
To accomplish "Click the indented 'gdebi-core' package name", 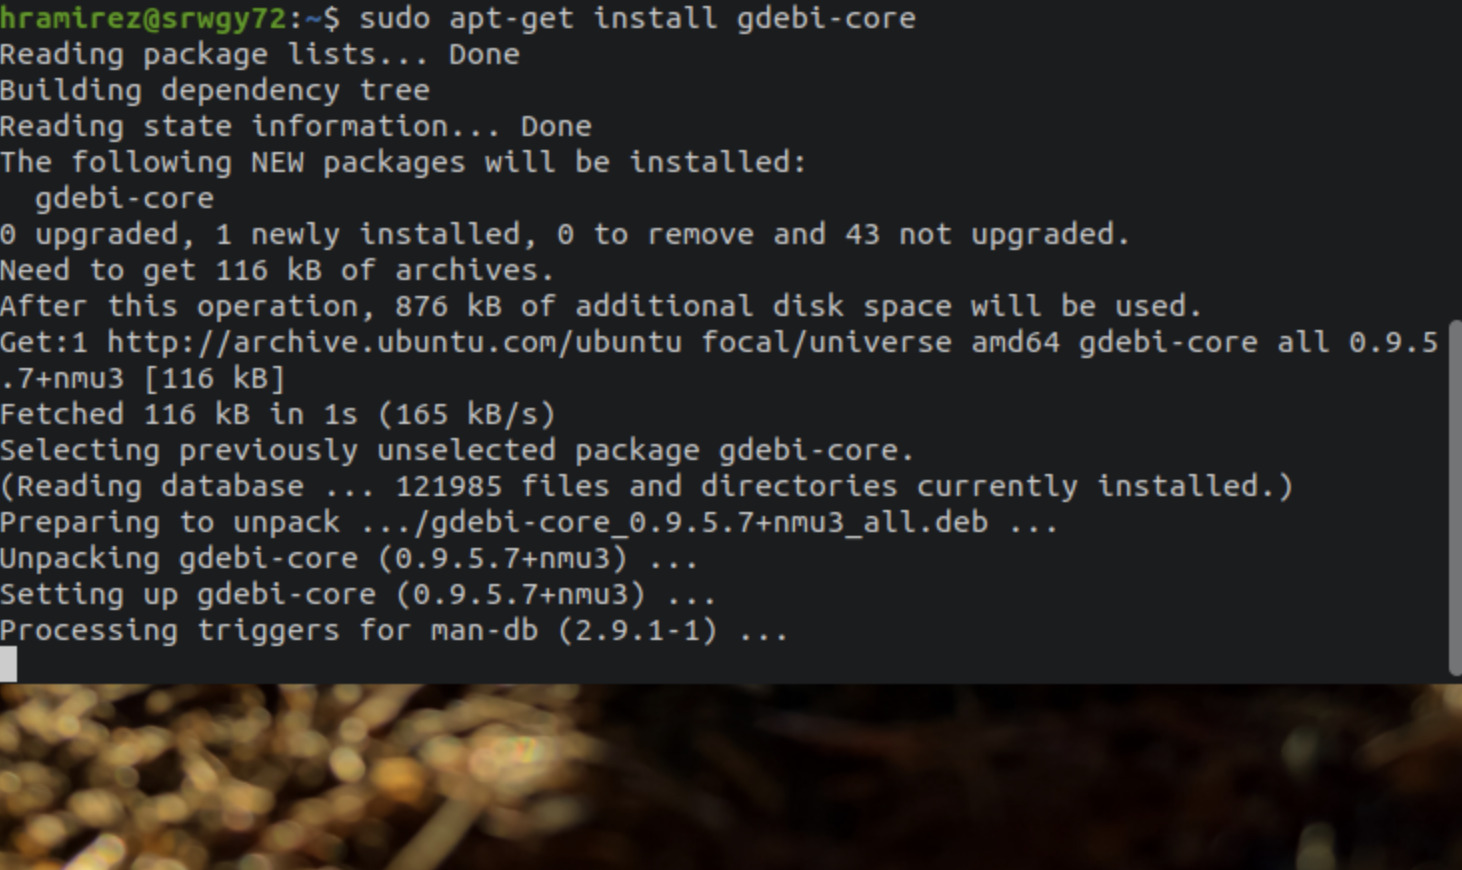I will pos(124,199).
